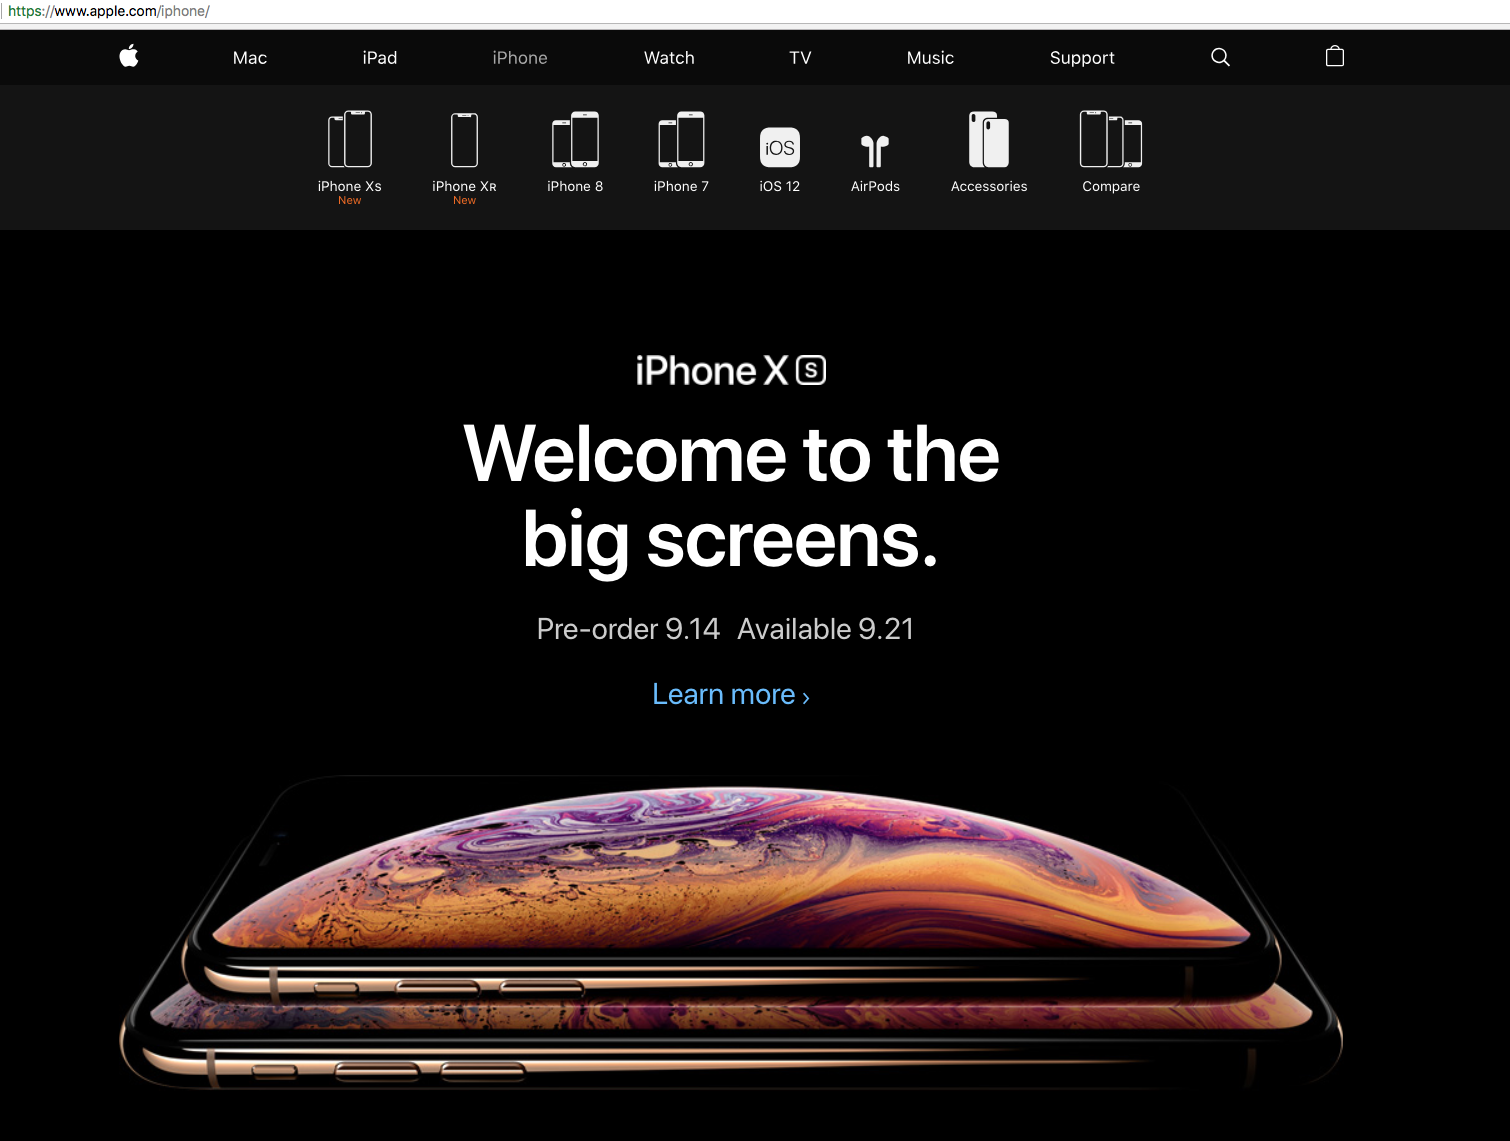Open the iOS 12 icon
Image resolution: width=1510 pixels, height=1141 pixels.
point(780,147)
